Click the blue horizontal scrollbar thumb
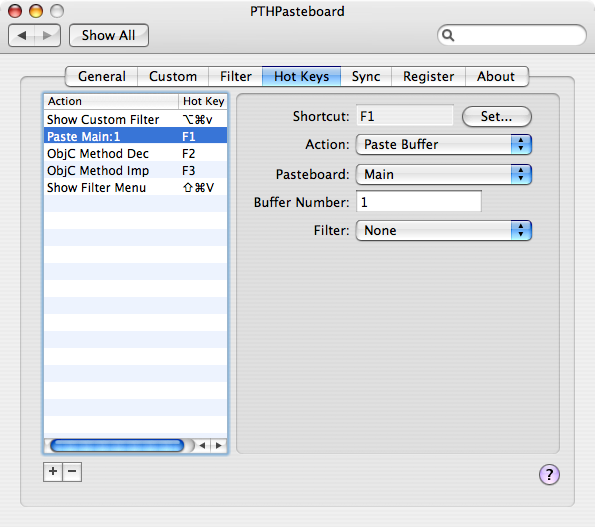The height and width of the screenshot is (527, 595). click(117, 445)
